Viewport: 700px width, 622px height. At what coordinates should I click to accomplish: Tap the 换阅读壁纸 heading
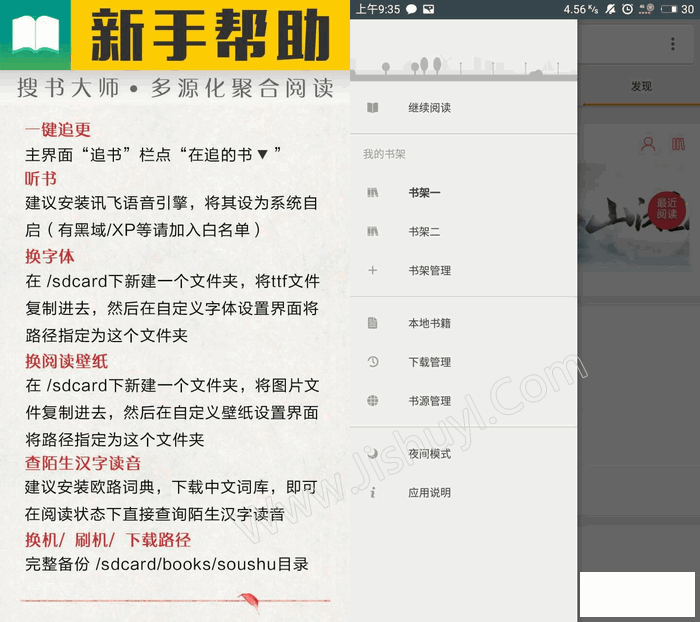66,361
